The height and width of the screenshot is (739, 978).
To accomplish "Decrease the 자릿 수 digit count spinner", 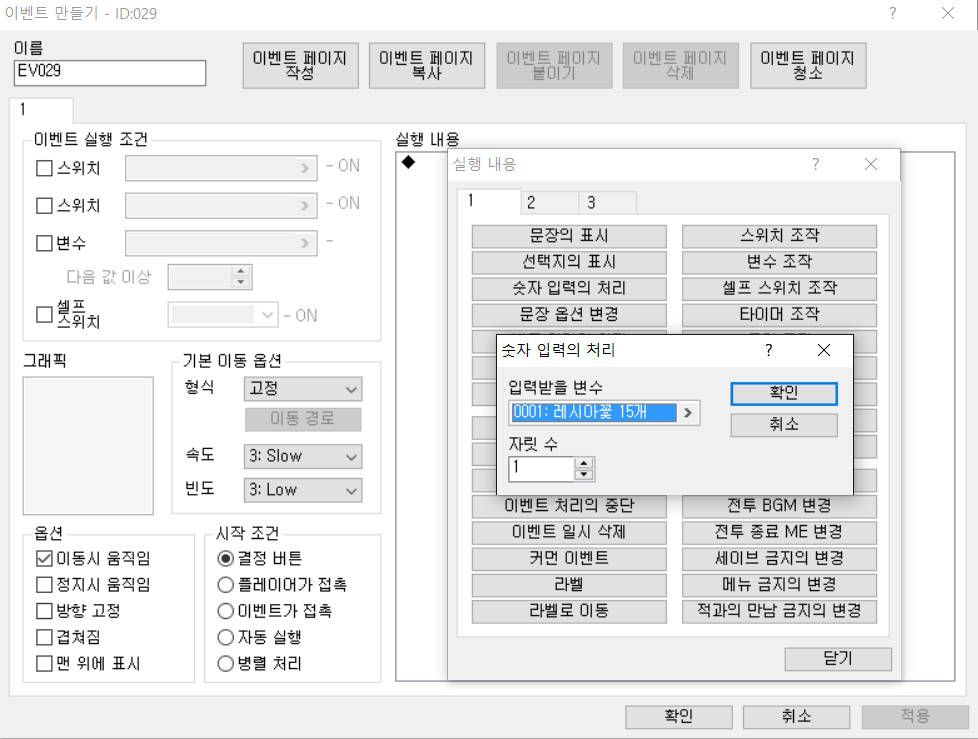I will click(585, 473).
